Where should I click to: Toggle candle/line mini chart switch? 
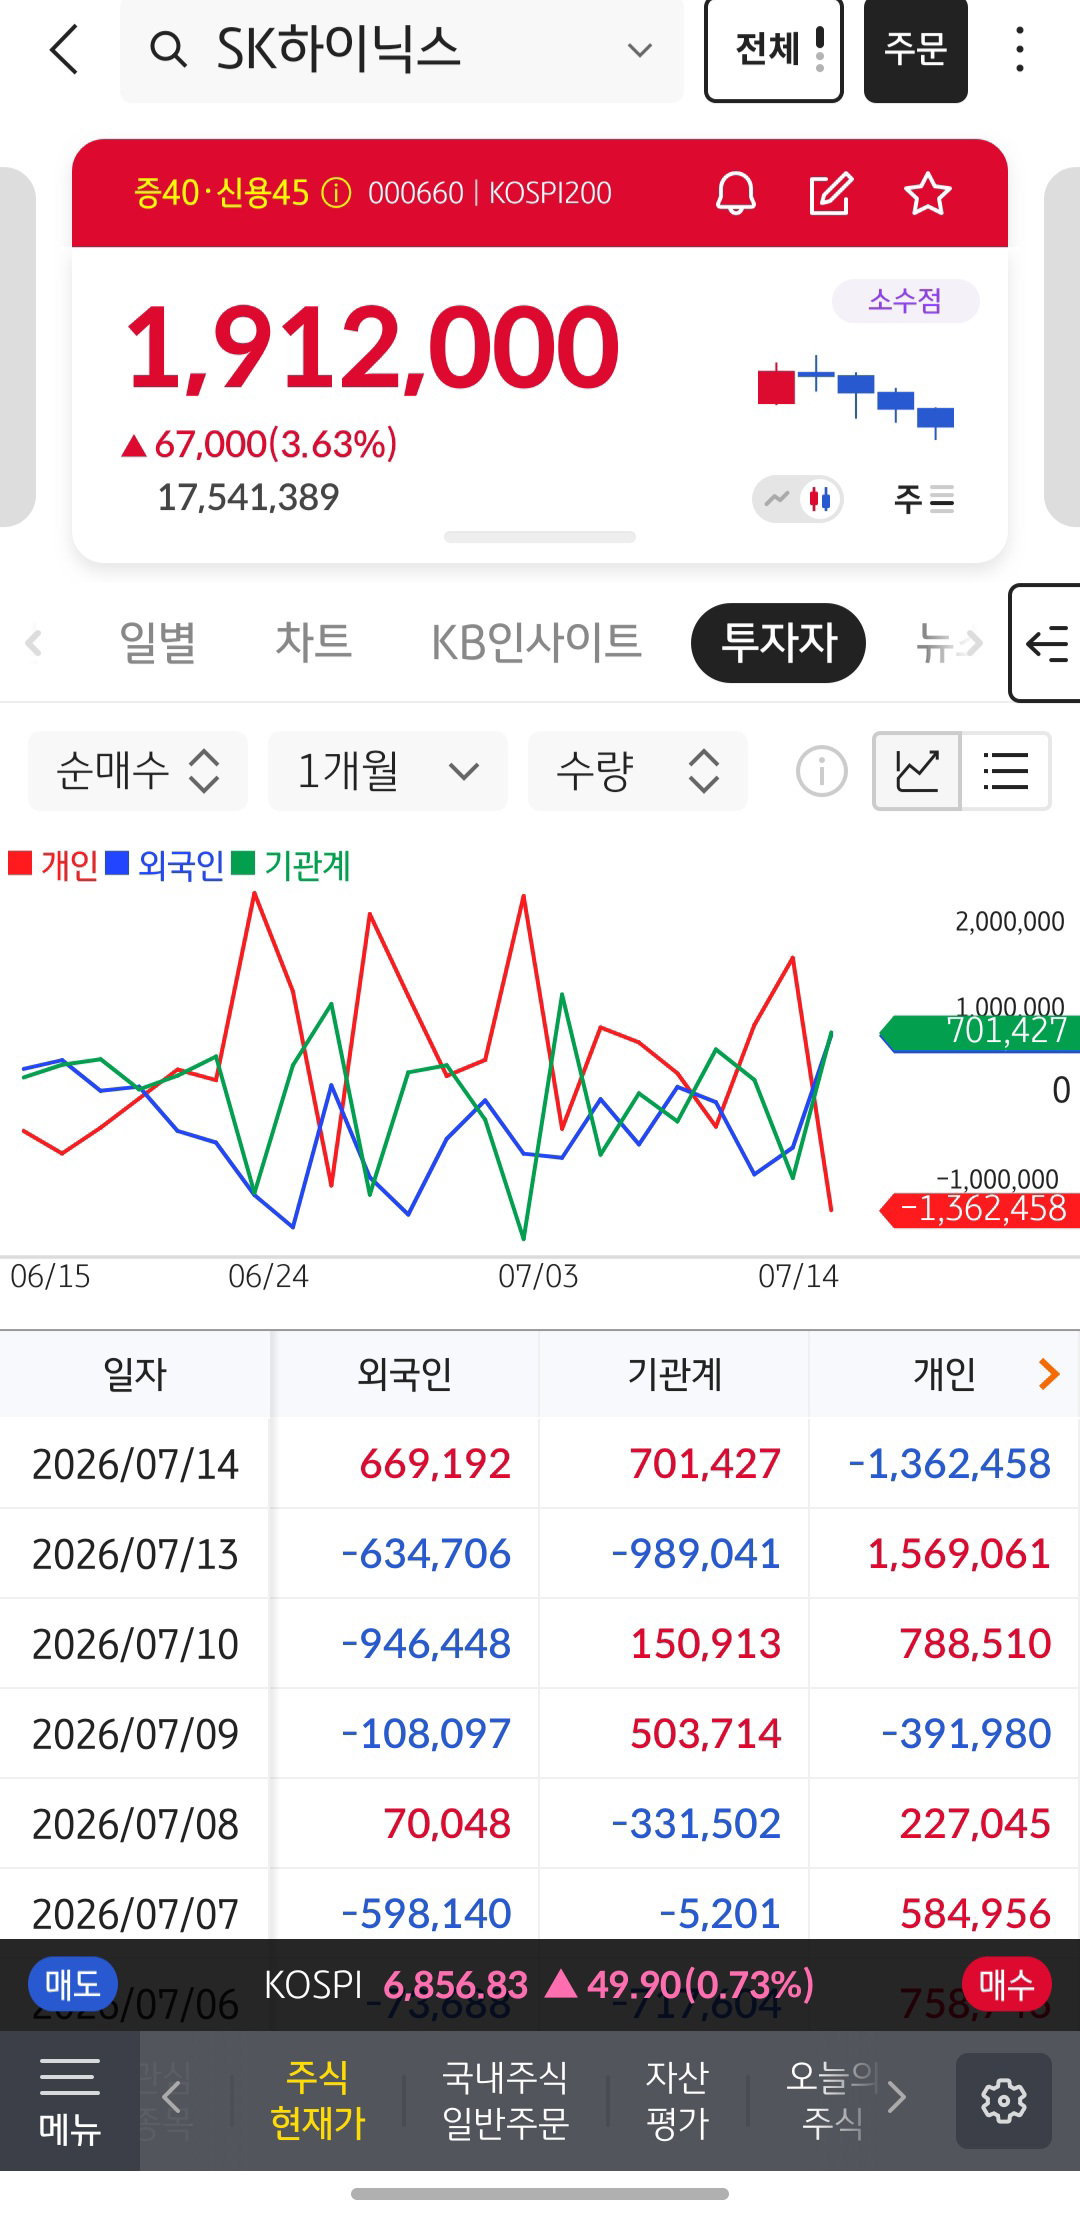[x=798, y=498]
